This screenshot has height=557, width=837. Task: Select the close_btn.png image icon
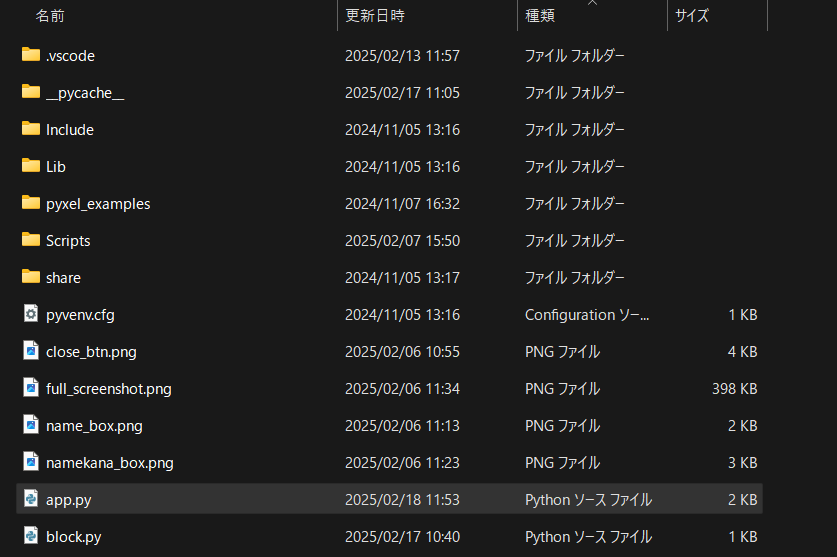[30, 351]
